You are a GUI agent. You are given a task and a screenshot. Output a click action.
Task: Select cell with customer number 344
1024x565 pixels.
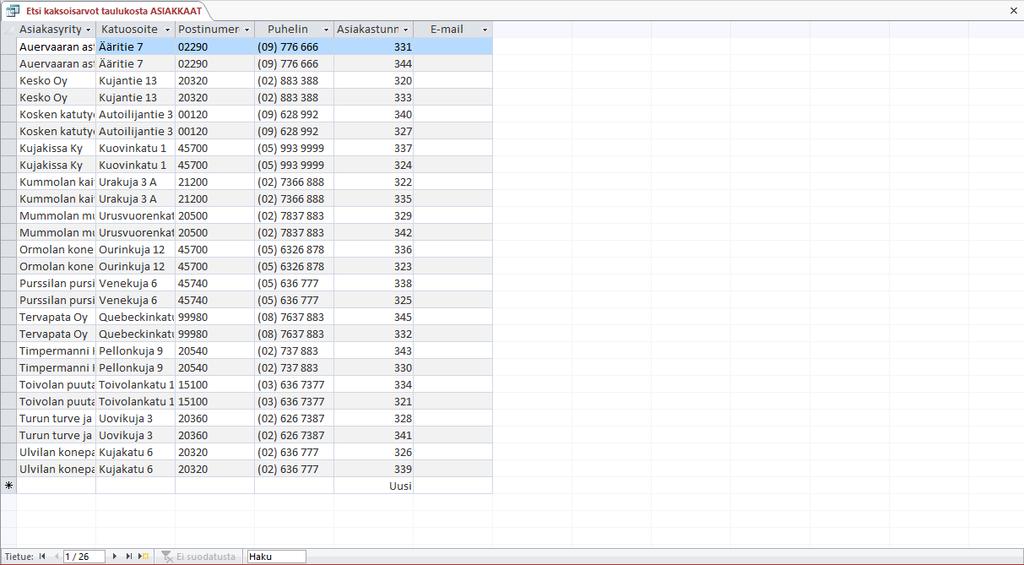point(374,64)
